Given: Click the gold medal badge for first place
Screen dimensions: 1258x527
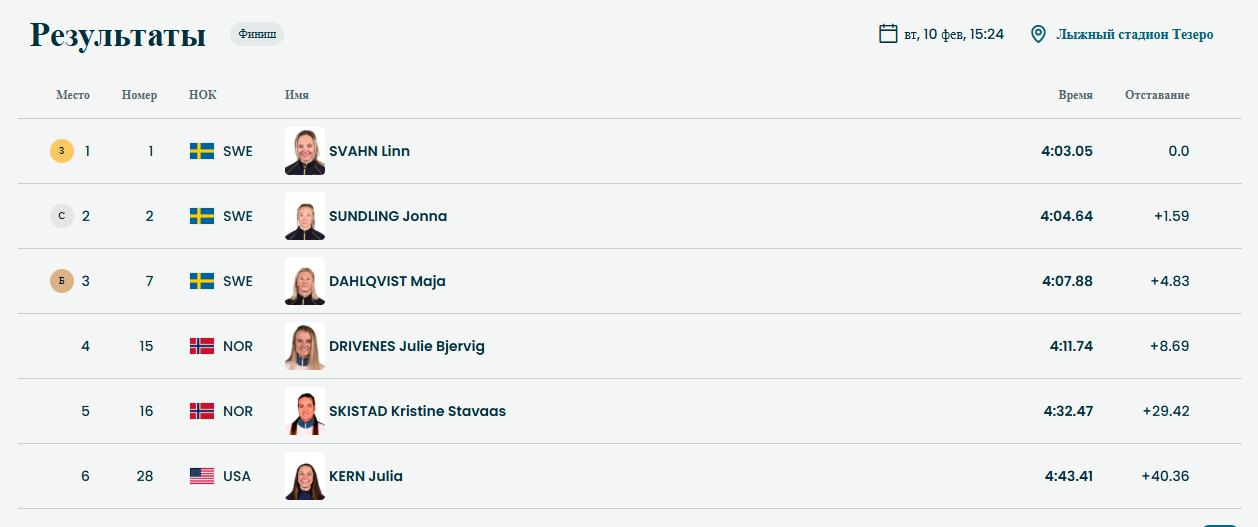Looking at the screenshot, I should (62, 151).
